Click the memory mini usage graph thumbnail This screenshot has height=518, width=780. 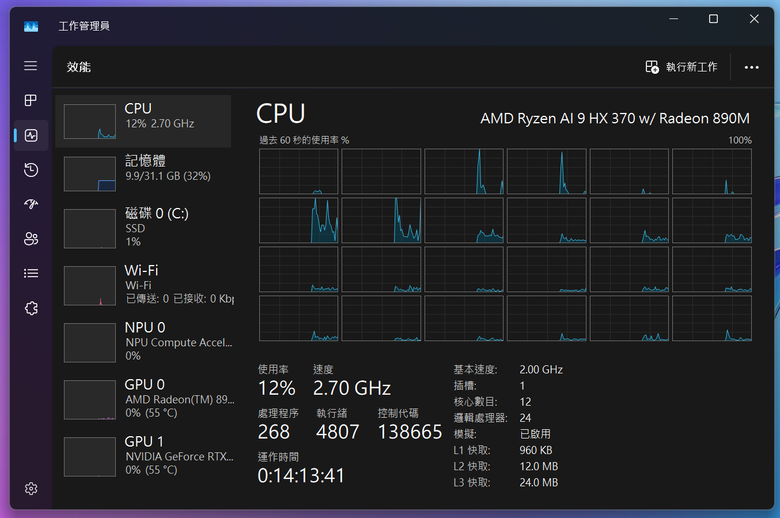[90, 174]
